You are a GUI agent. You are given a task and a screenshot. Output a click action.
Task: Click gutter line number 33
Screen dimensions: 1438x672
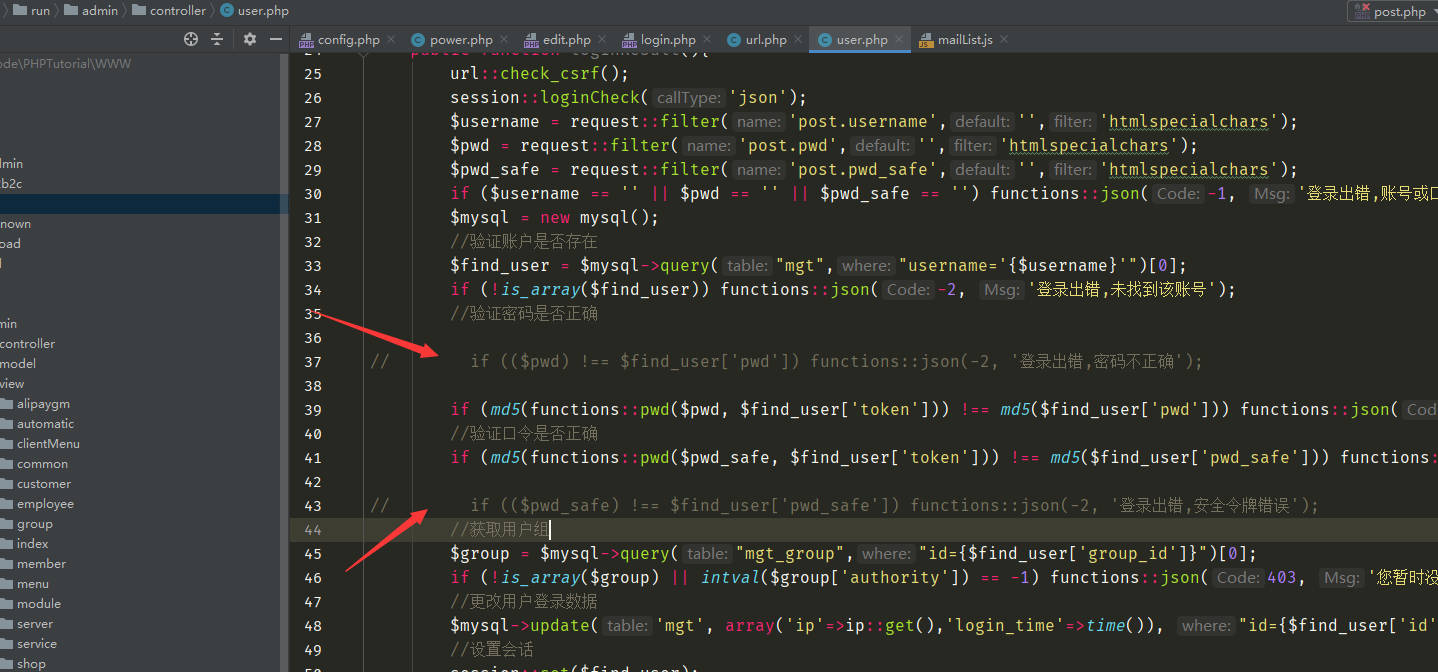[313, 266]
